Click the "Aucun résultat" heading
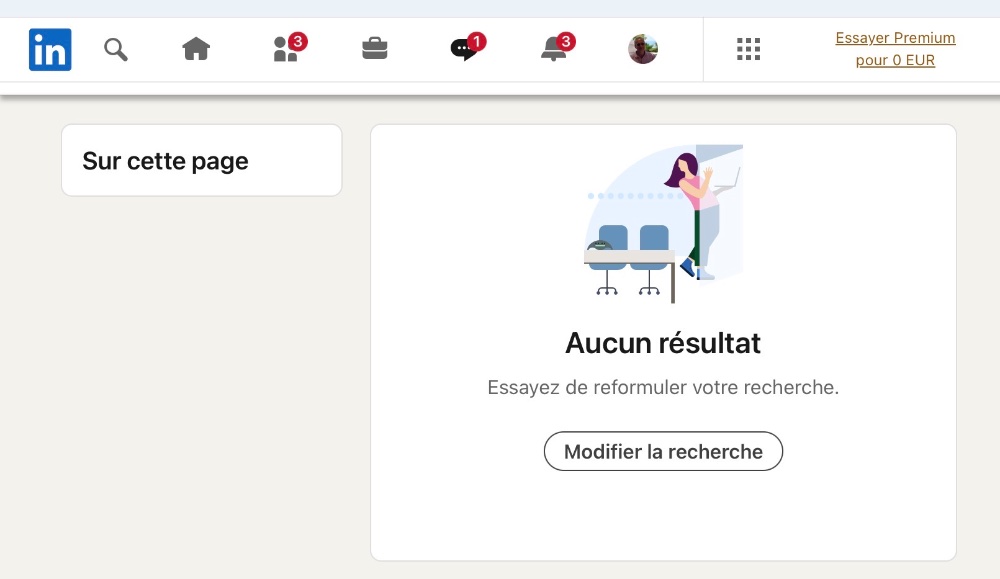The width and height of the screenshot is (1000, 579). 663,343
